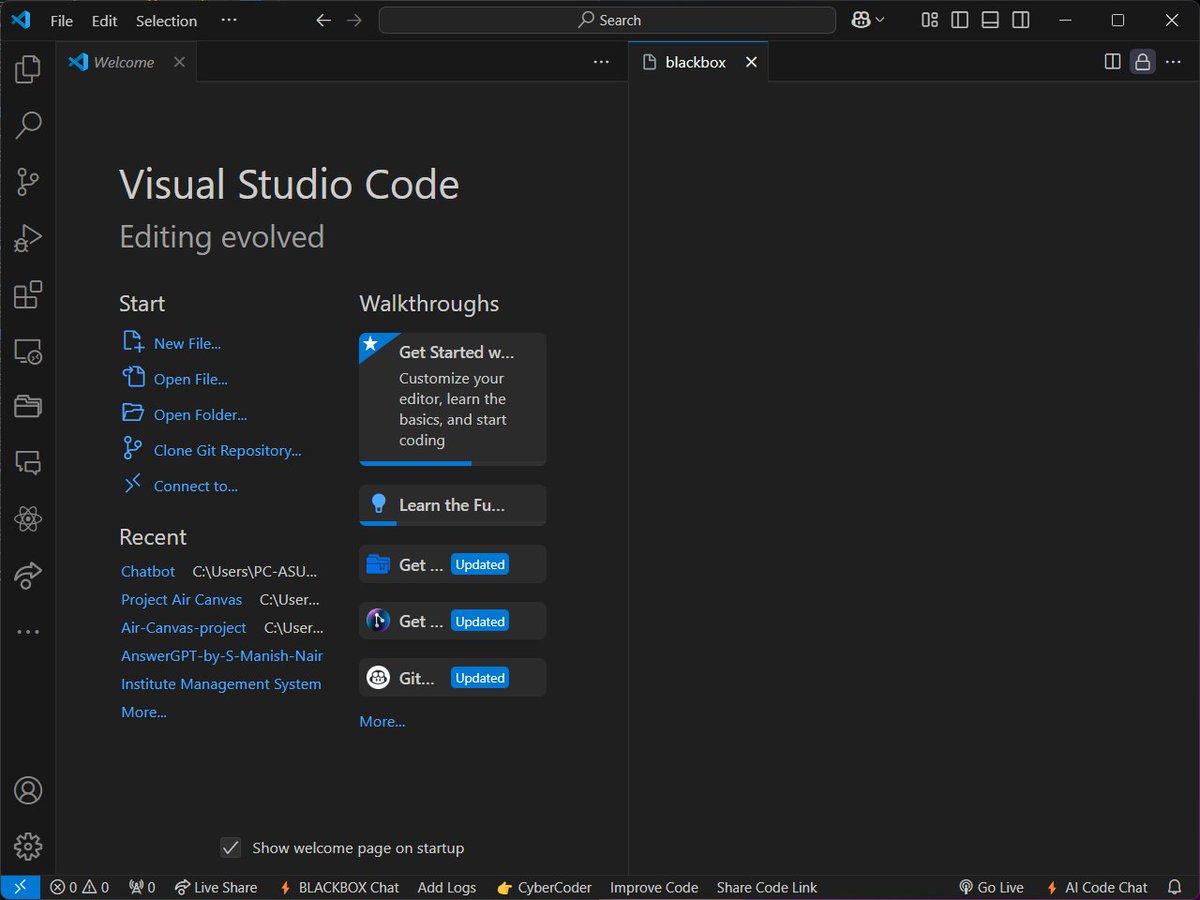The image size is (1200, 900).
Task: Toggle Show welcome page on startup checkbox
Action: [231, 848]
